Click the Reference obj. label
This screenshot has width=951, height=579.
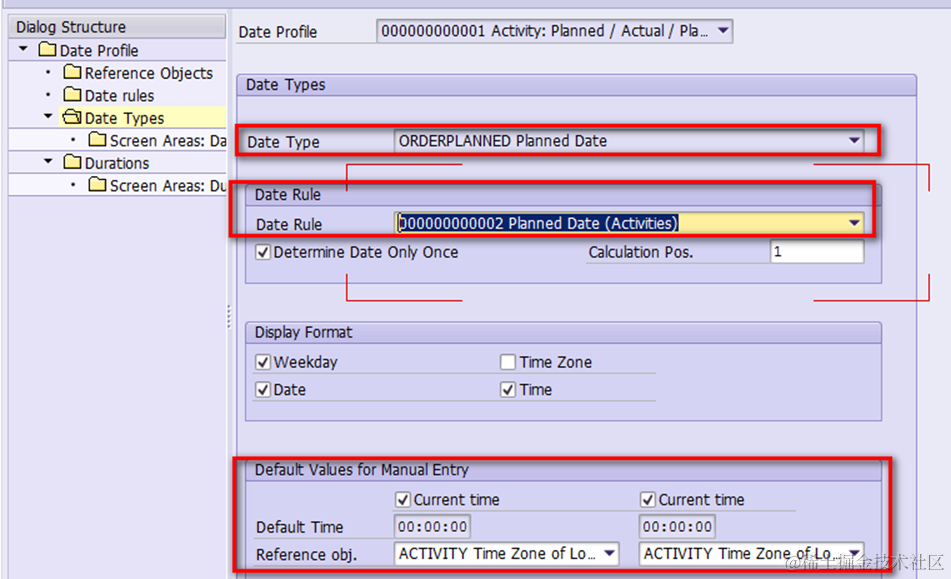click(x=306, y=555)
